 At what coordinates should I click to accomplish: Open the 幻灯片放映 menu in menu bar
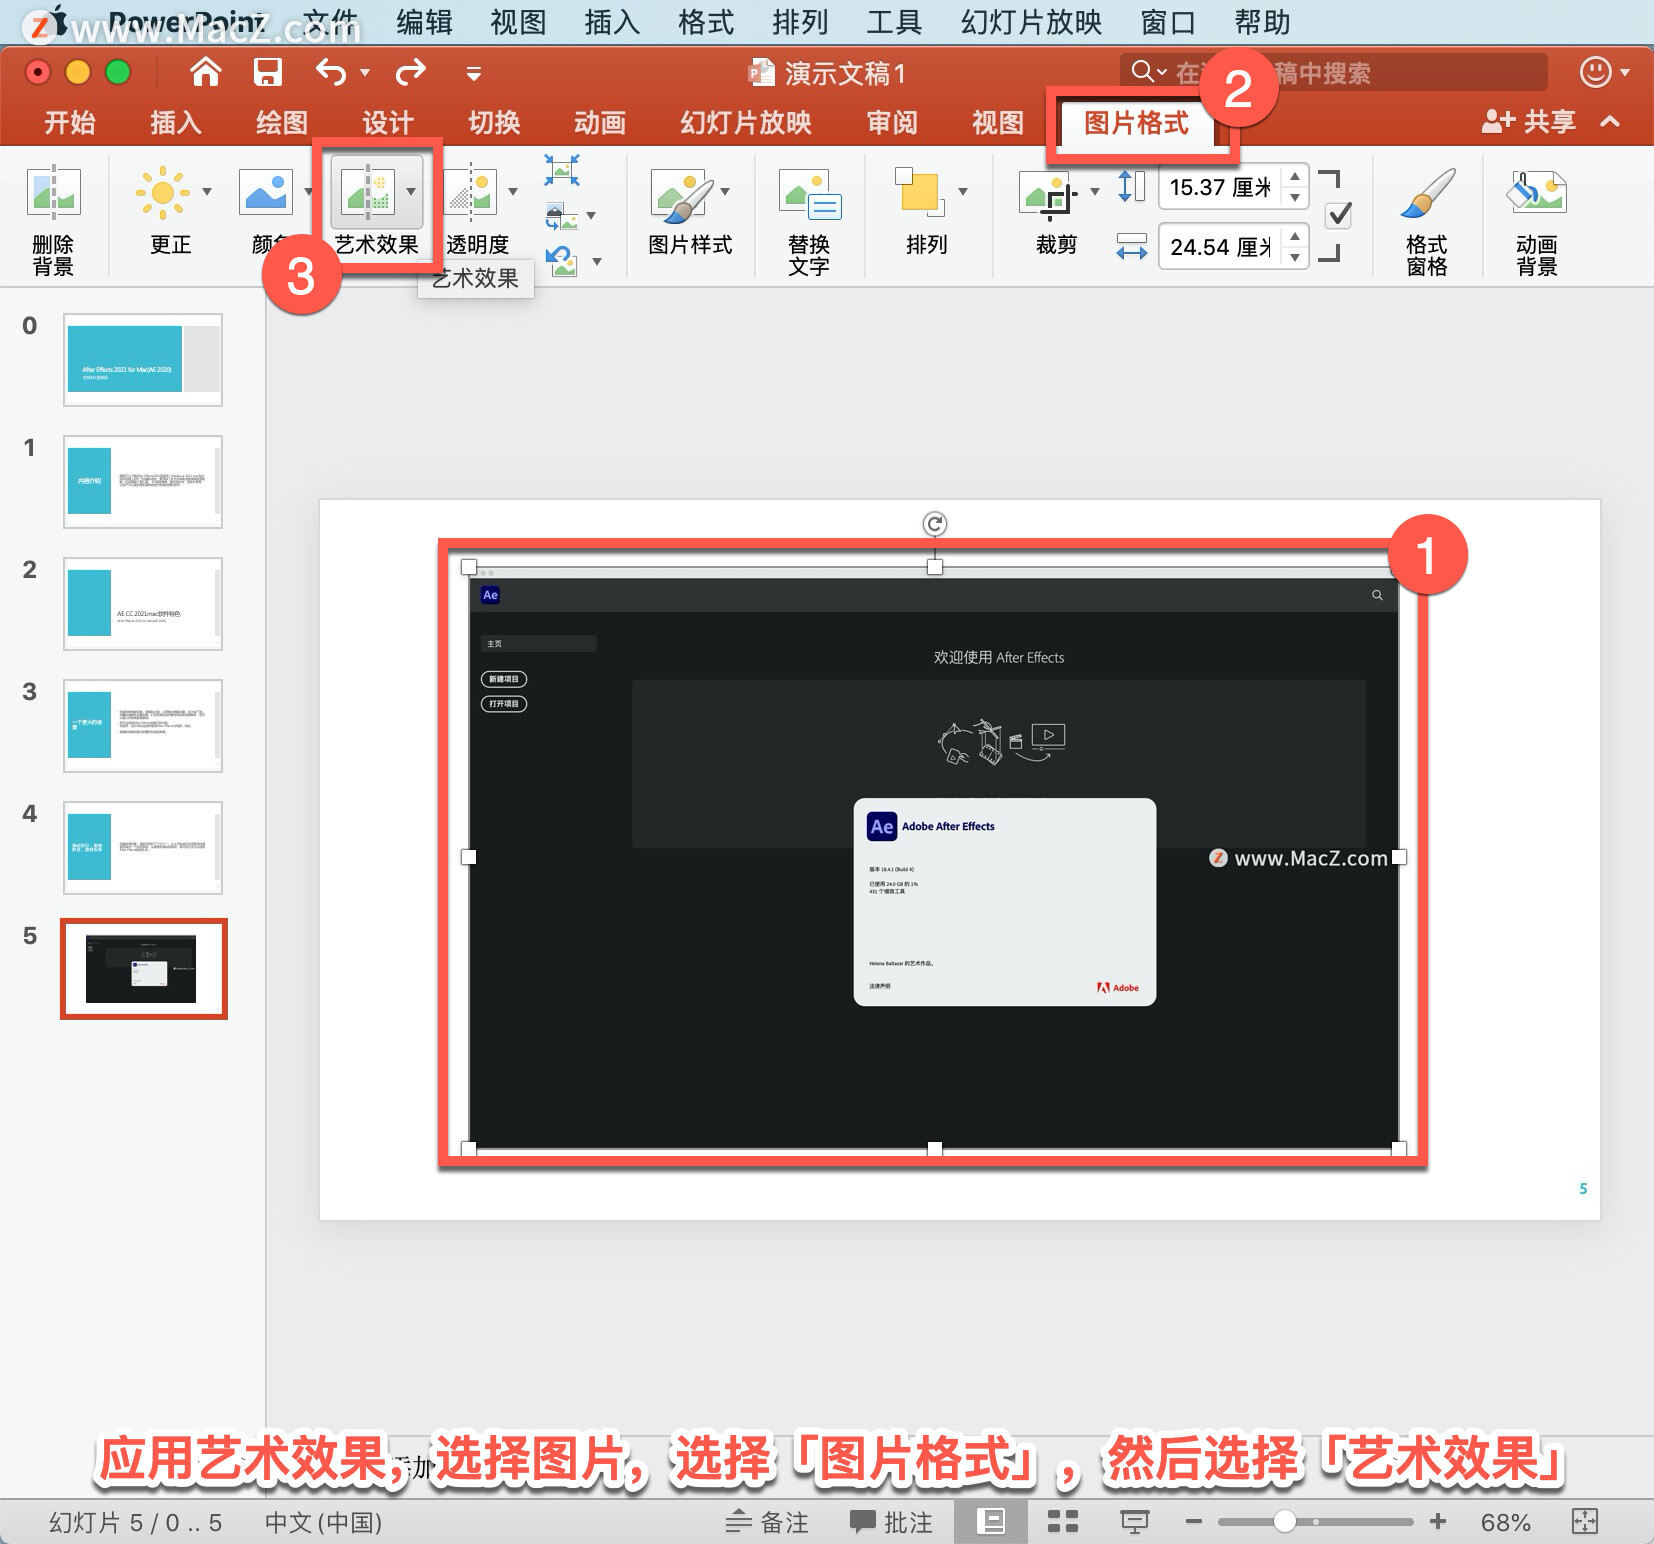point(1031,22)
